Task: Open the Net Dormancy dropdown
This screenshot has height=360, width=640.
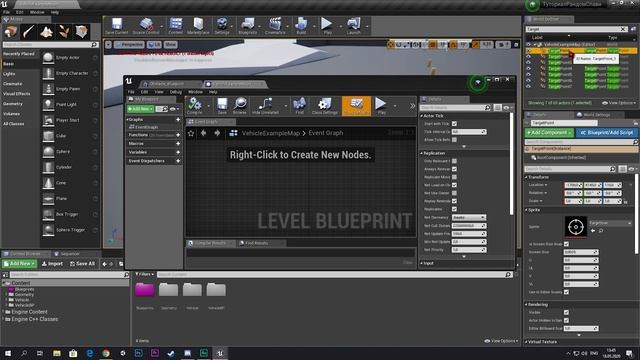Action: pyautogui.click(x=469, y=218)
